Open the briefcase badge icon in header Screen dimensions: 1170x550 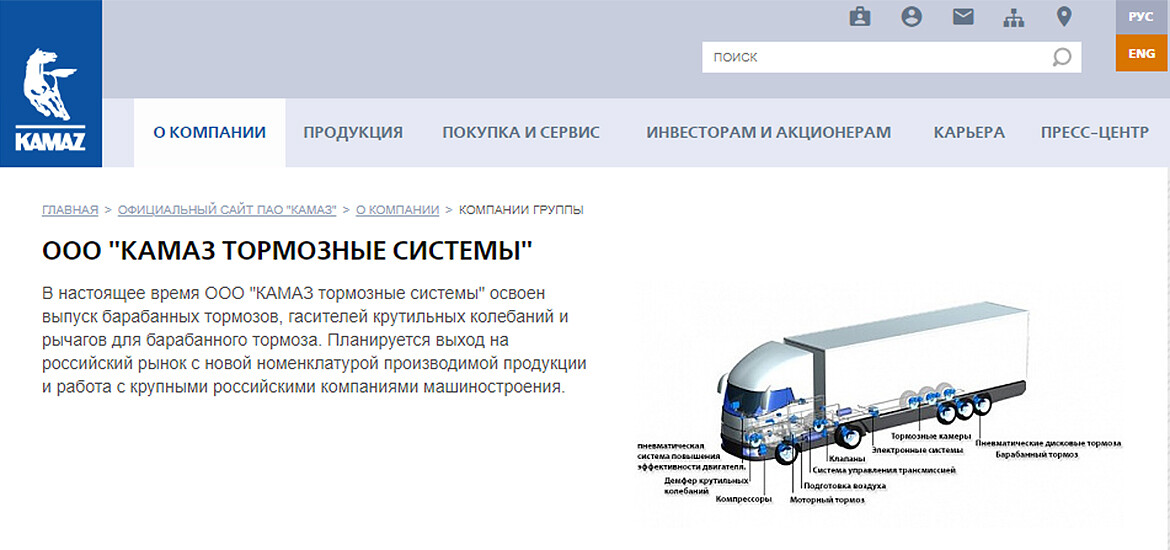tap(859, 17)
